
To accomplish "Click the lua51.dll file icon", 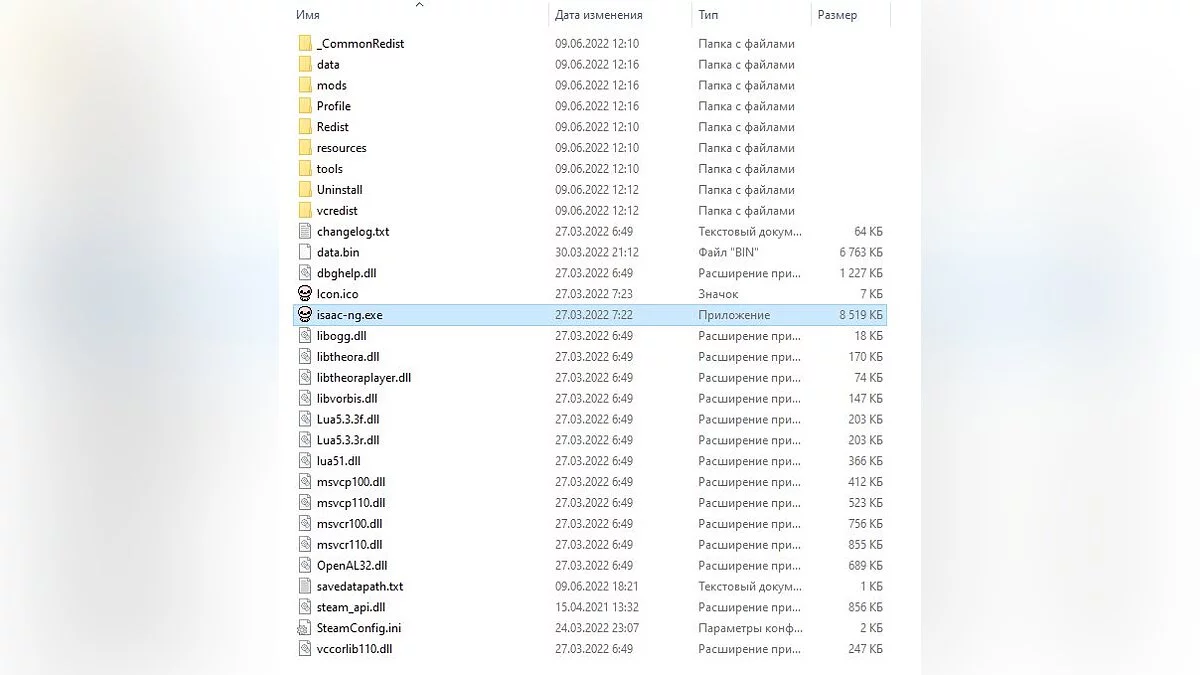I will tap(306, 461).
